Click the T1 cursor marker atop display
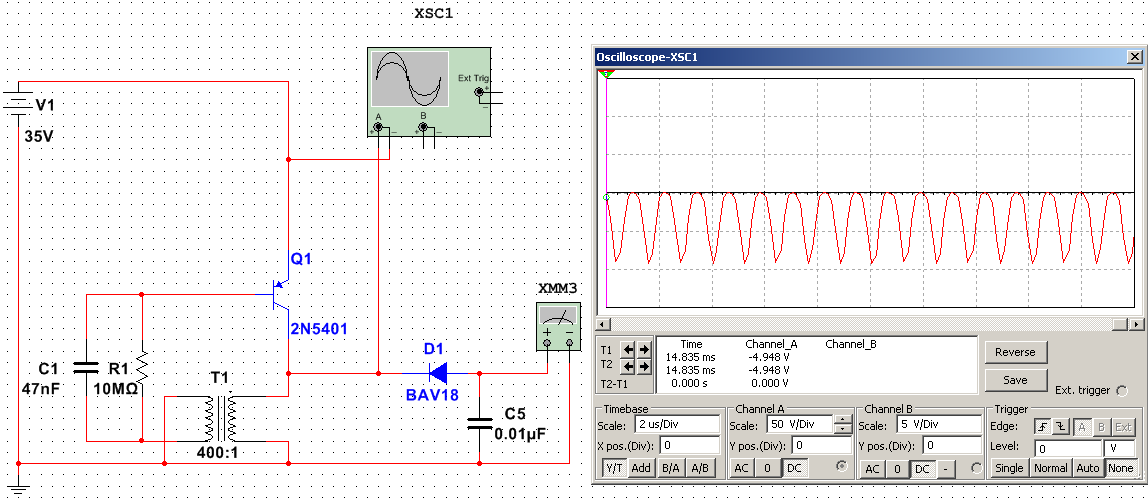Viewport: 1148px width, 503px height. point(605,74)
